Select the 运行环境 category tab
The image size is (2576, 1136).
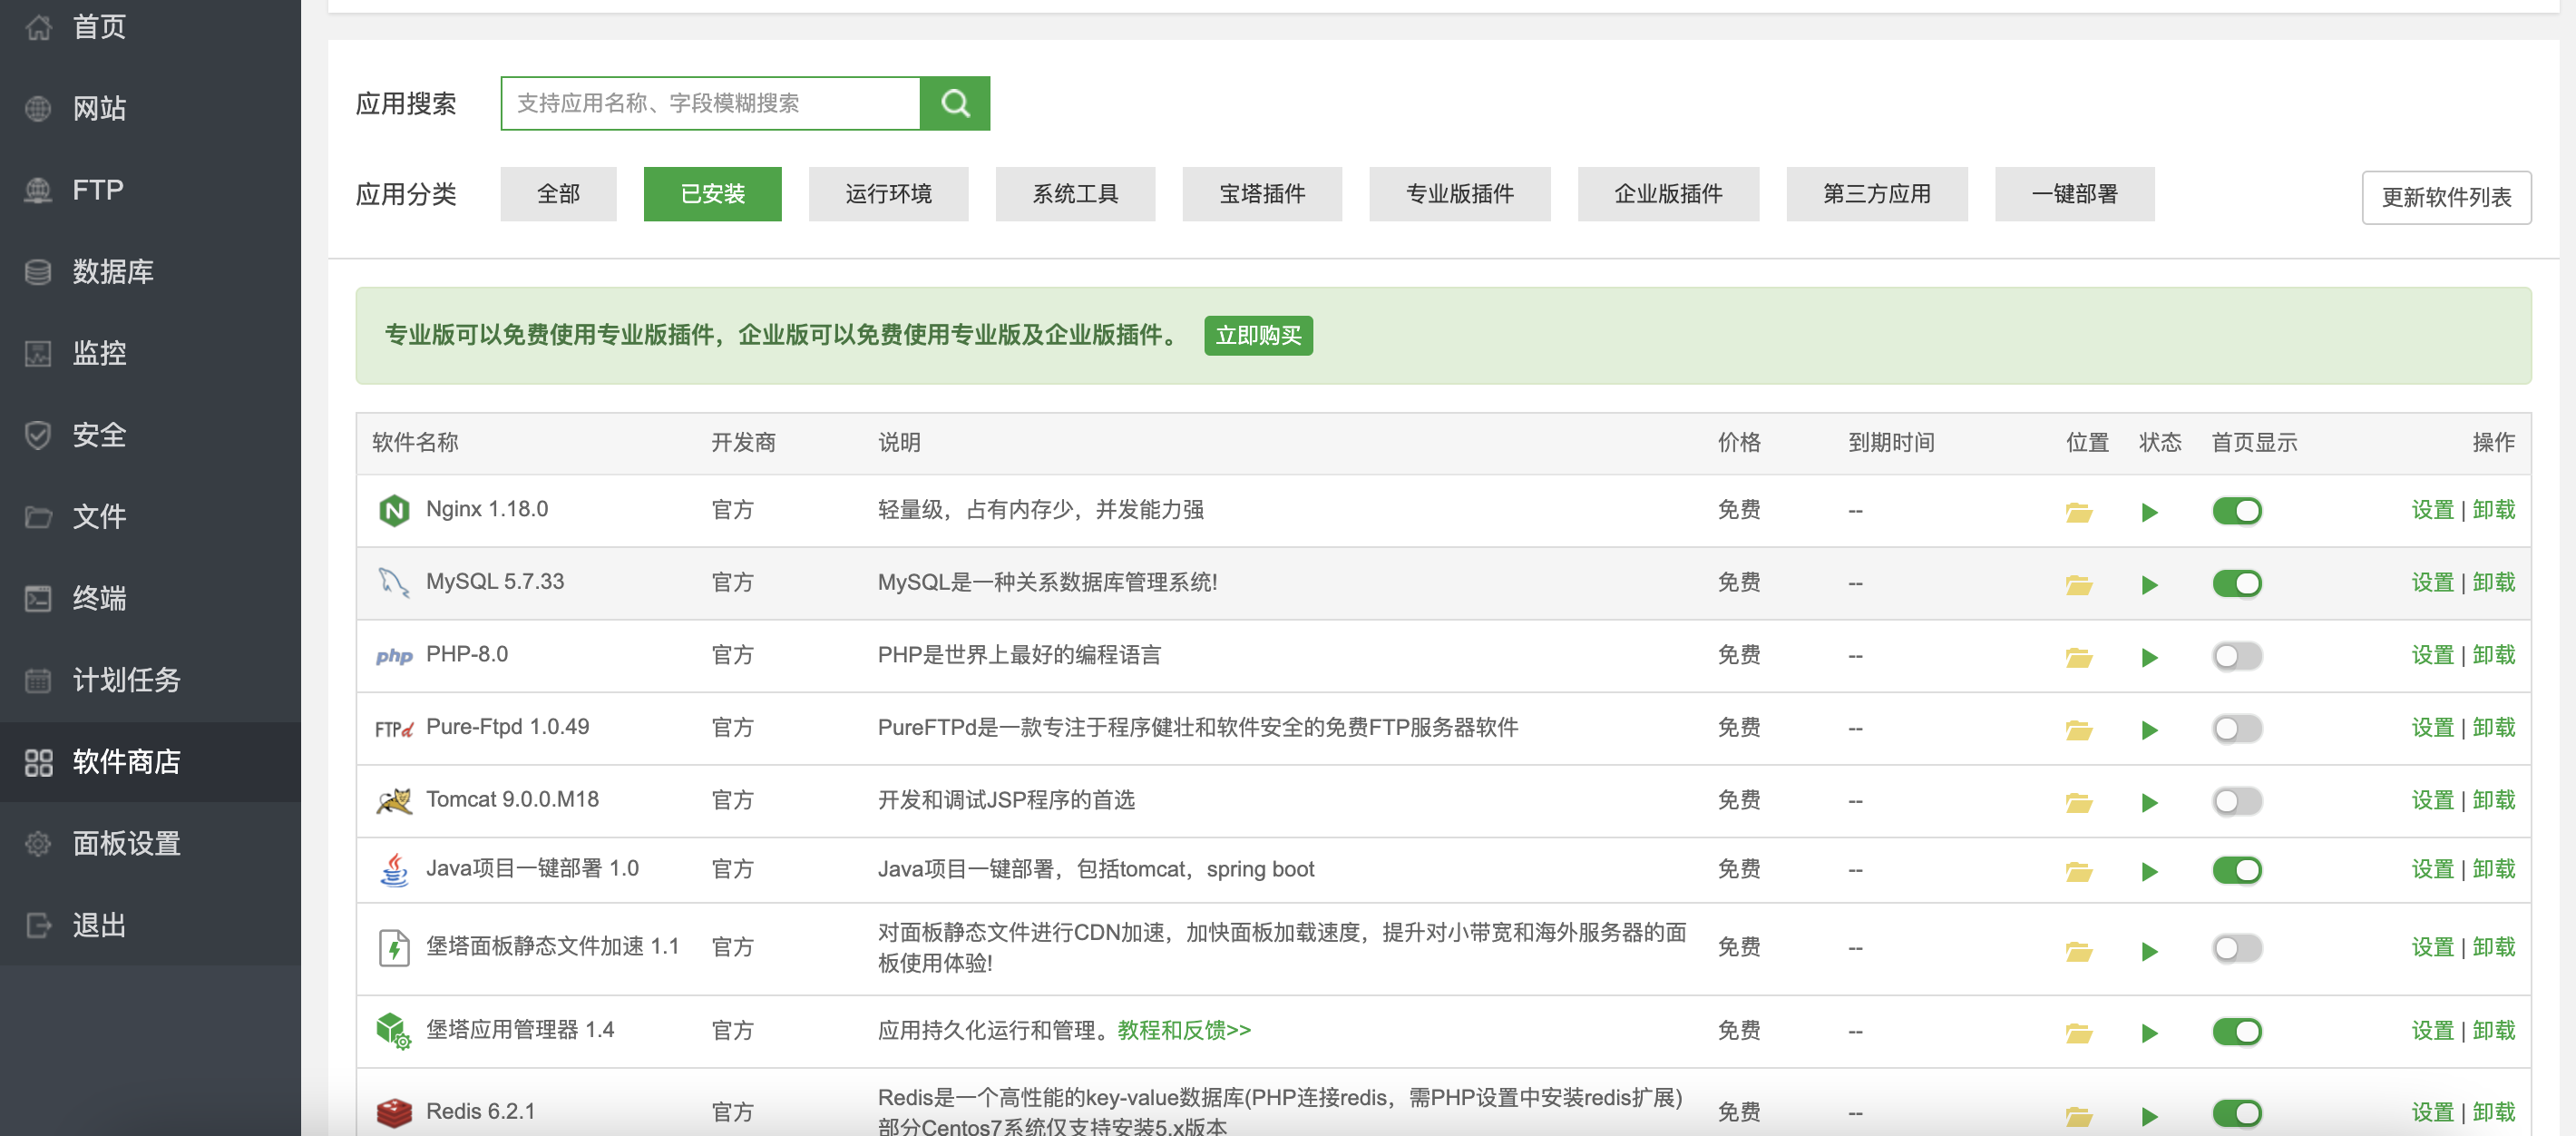(888, 194)
